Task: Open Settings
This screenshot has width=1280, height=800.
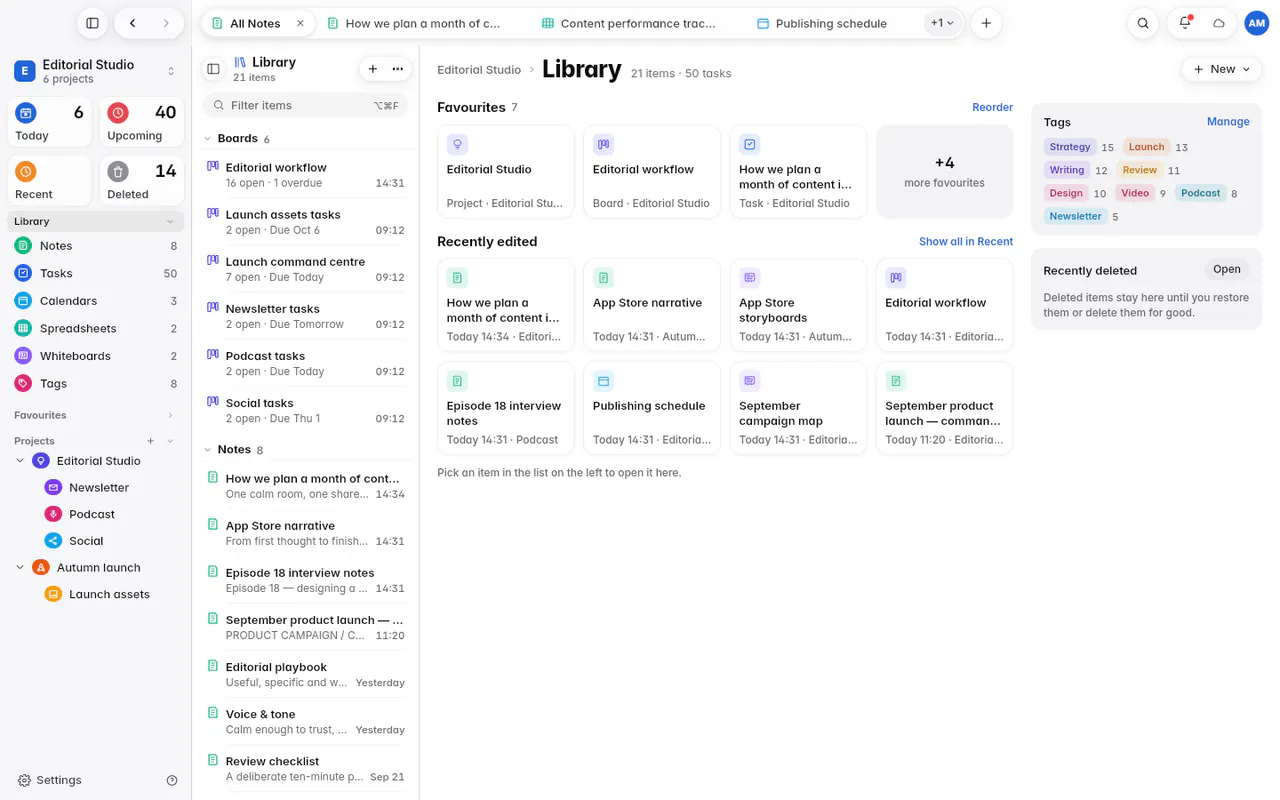Action: click(50, 780)
